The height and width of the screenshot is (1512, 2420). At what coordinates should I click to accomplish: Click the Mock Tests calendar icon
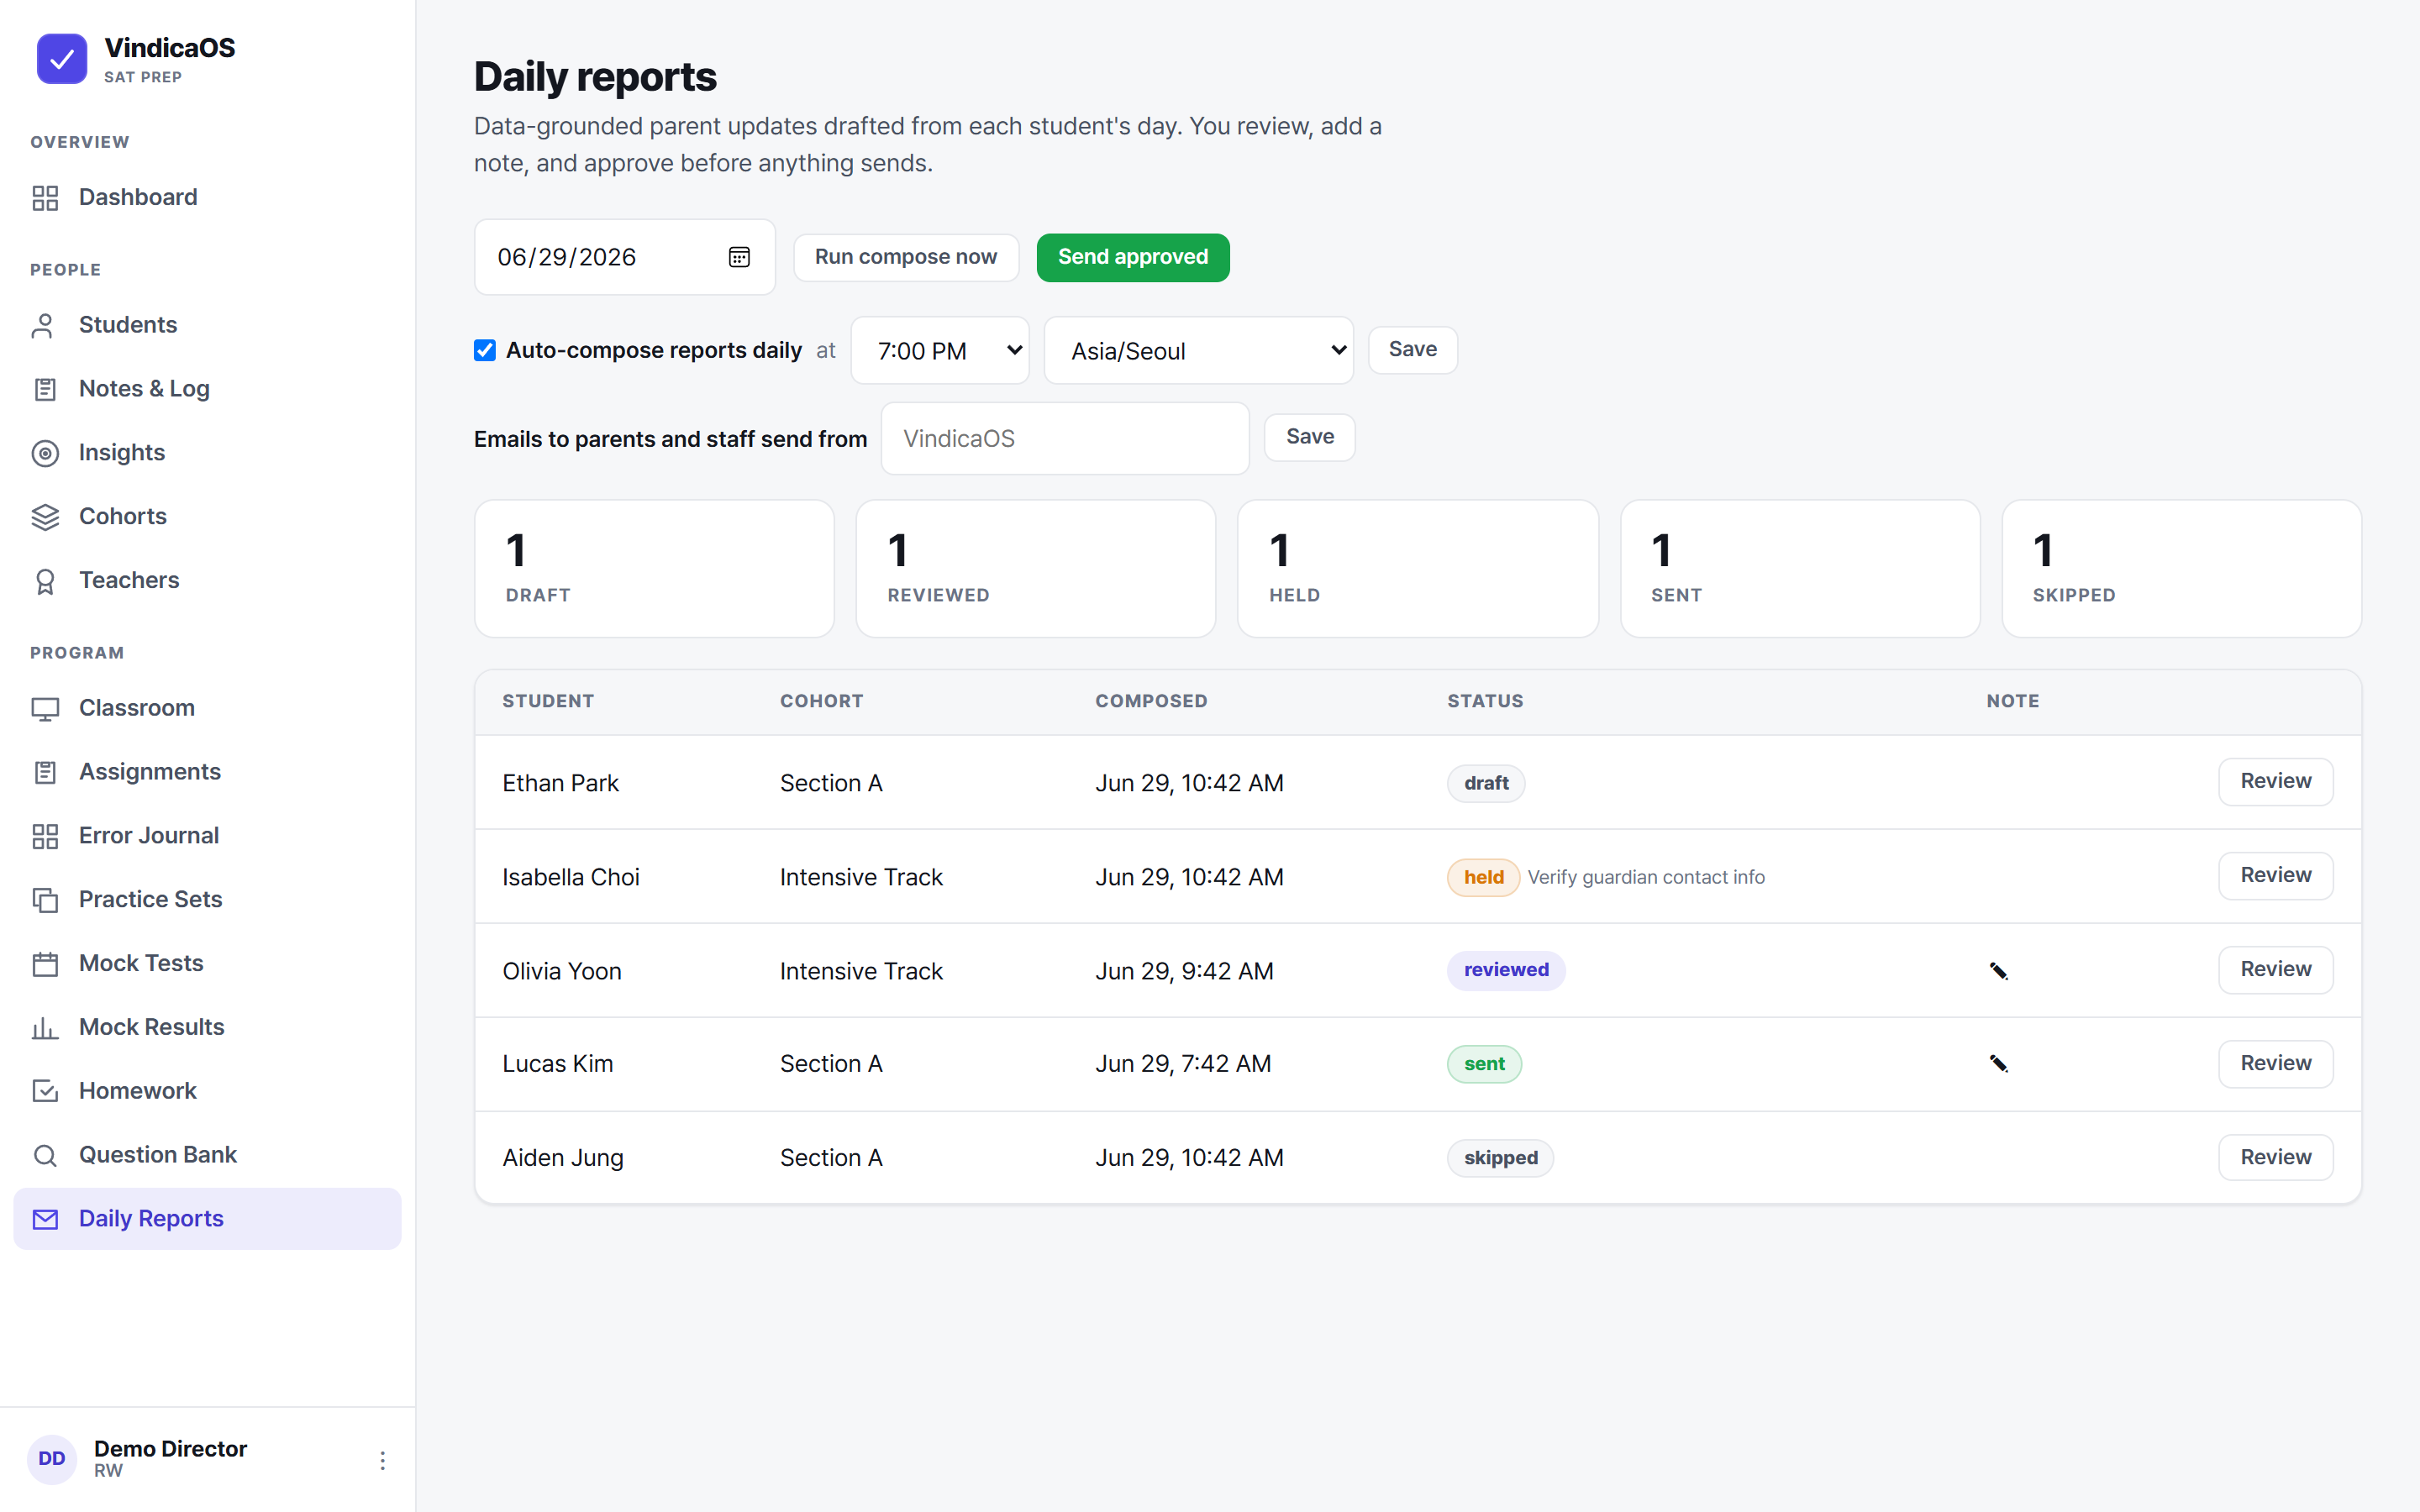coord(45,965)
